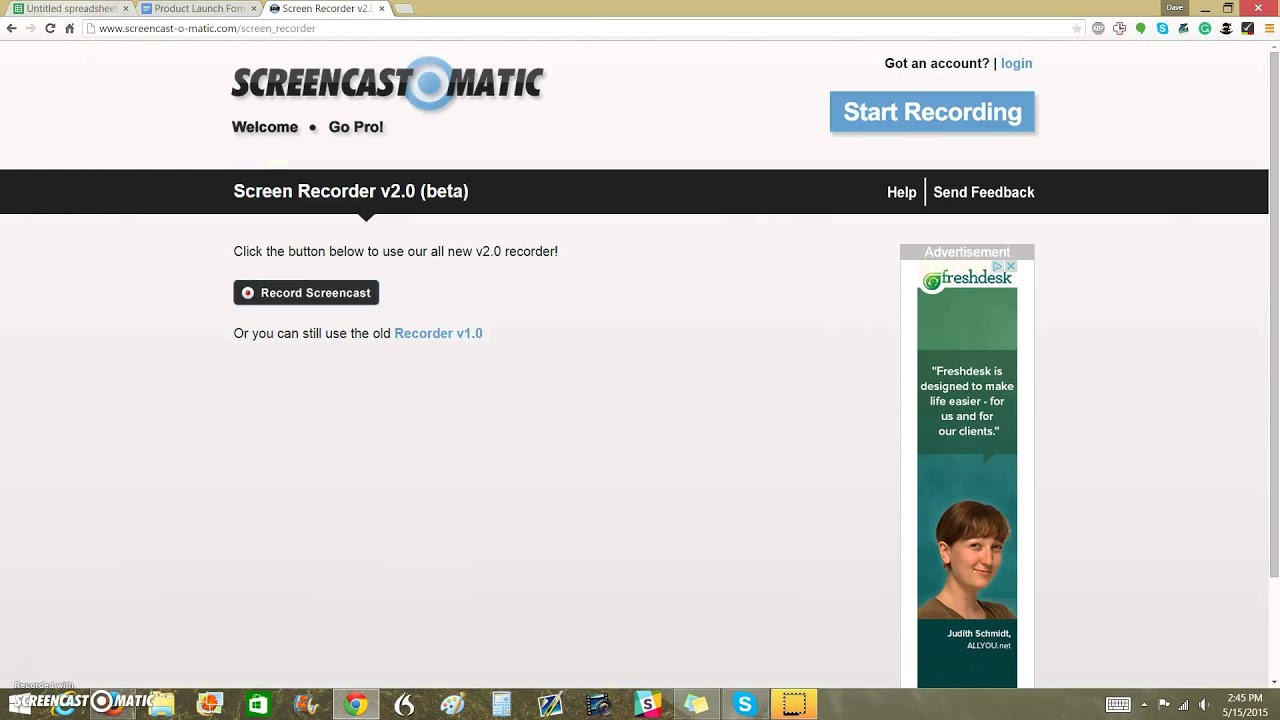Open Paint palette app in taskbar

coord(452,705)
